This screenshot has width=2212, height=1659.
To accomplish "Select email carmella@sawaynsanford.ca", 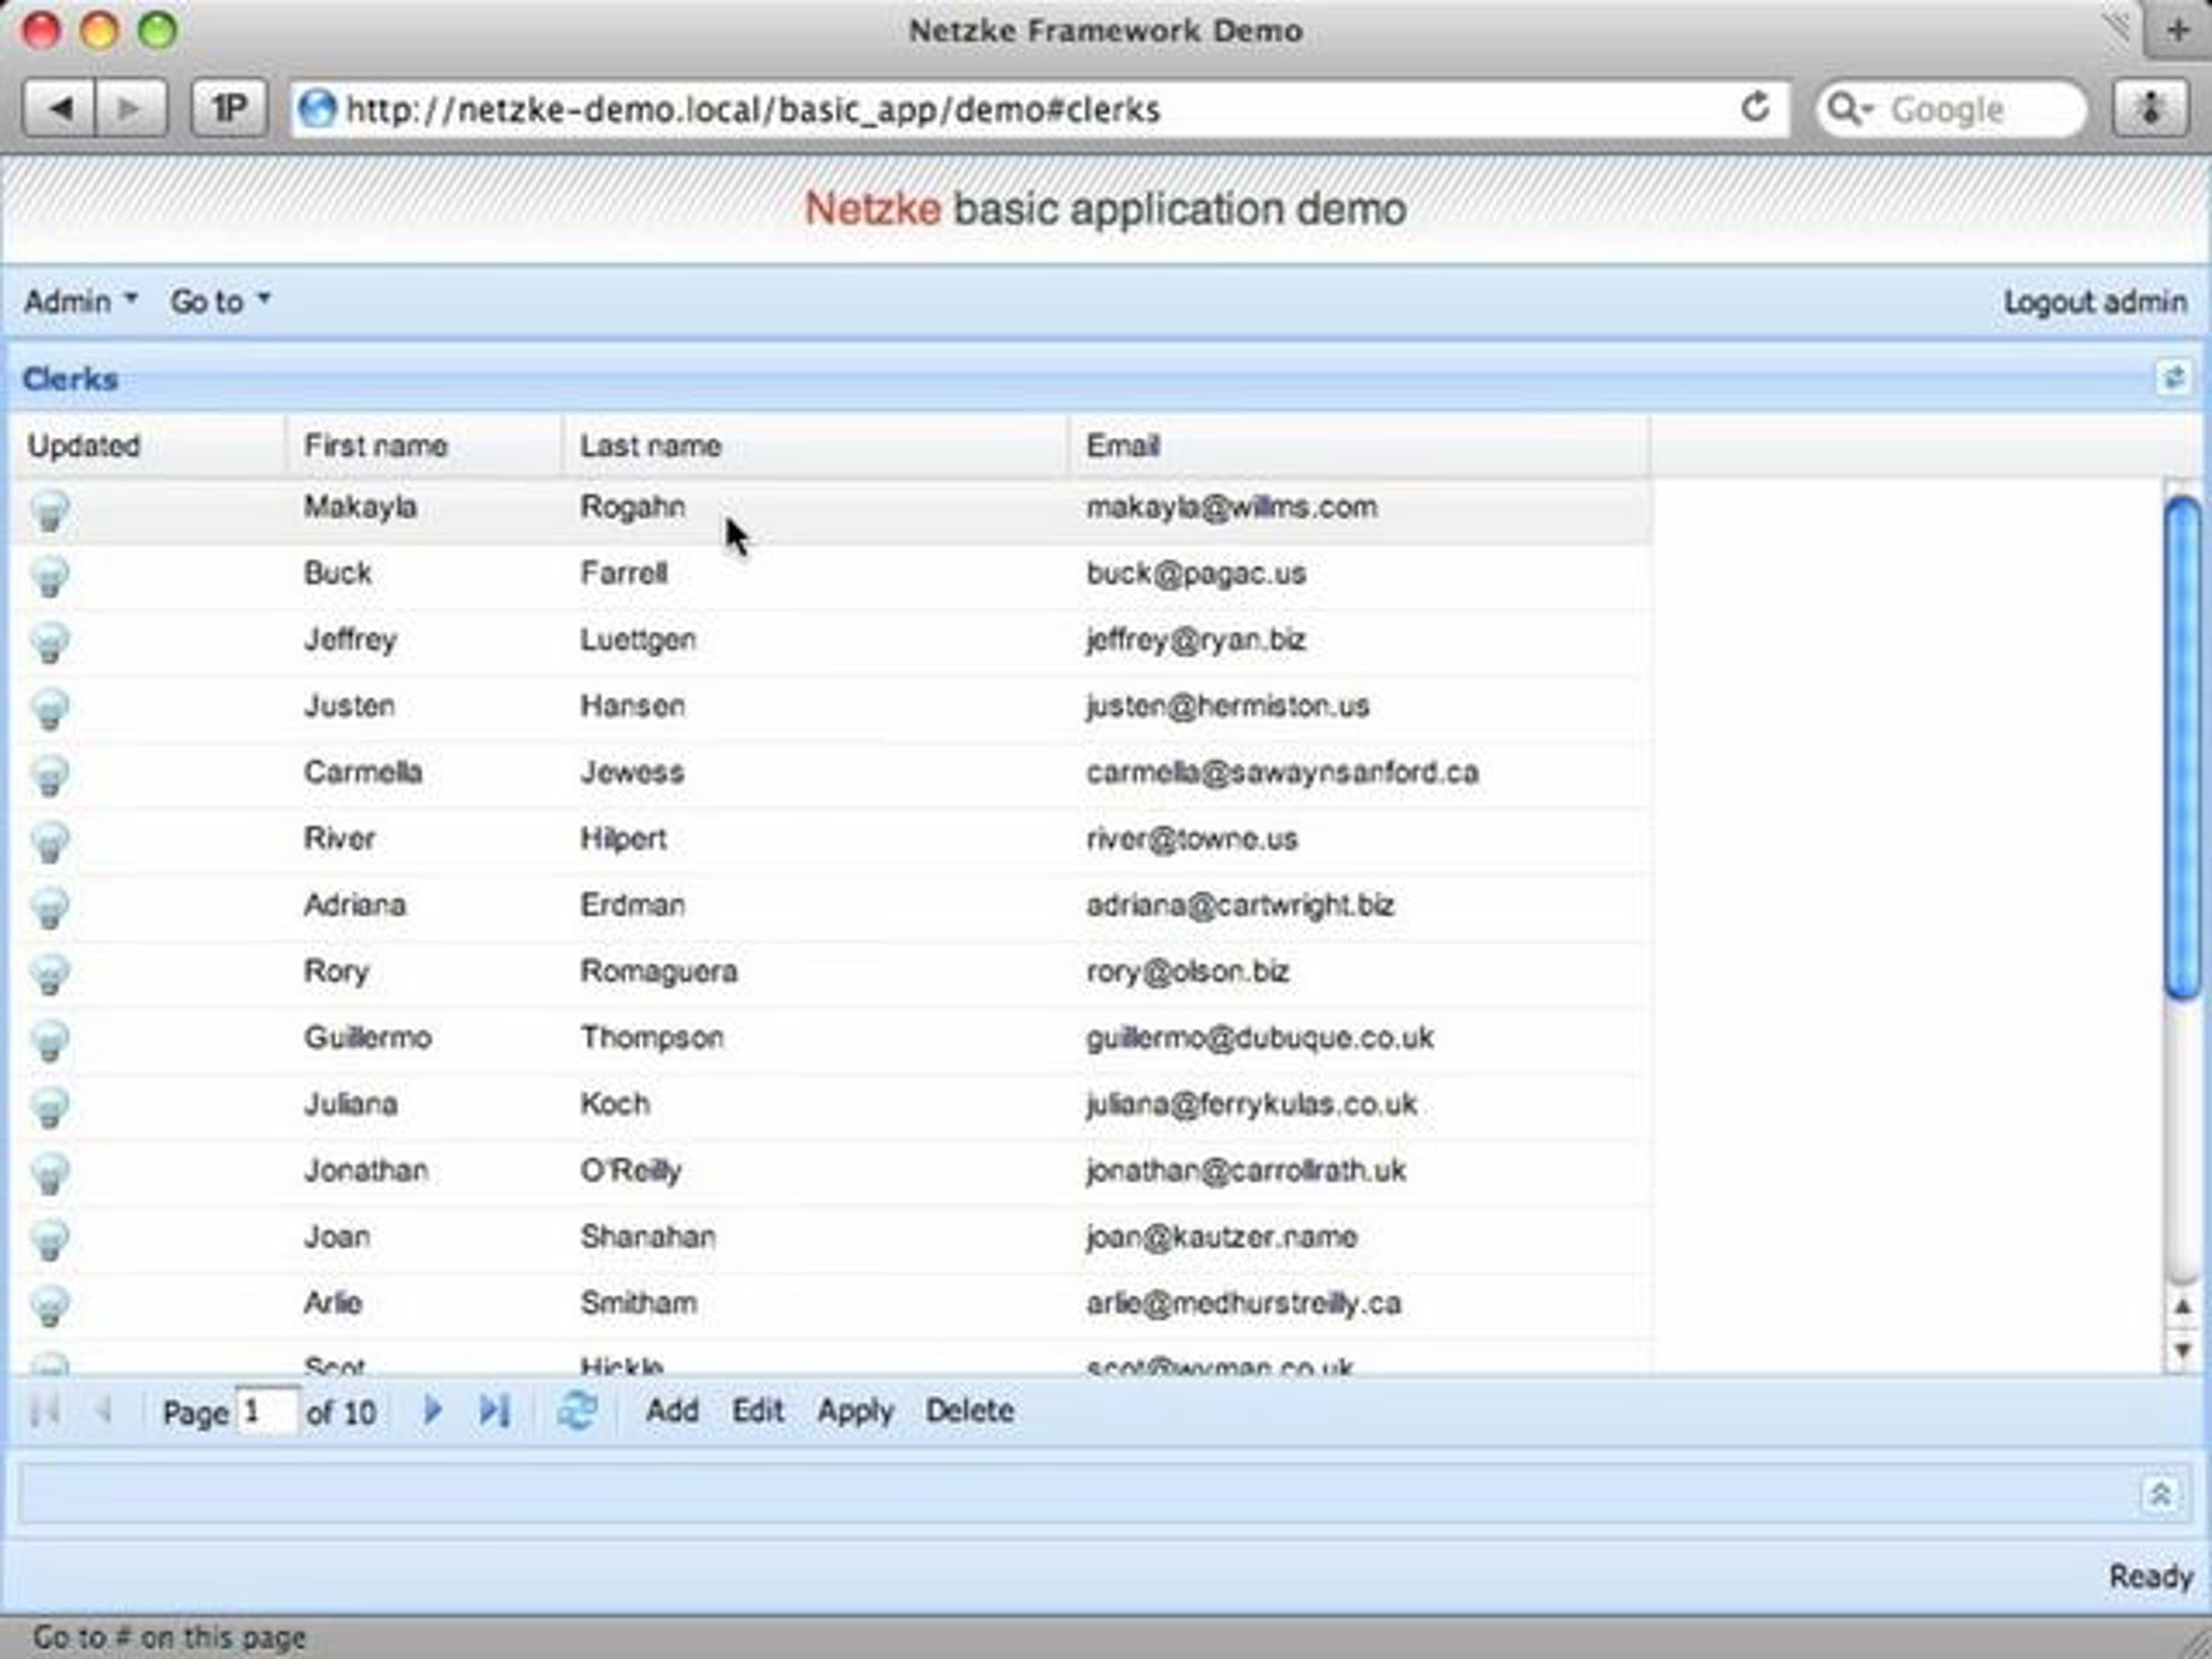I will click(x=1282, y=772).
